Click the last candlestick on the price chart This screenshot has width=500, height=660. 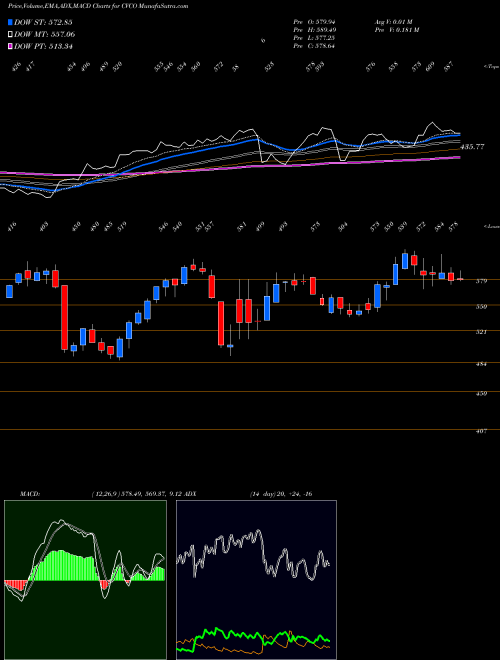[x=460, y=279]
